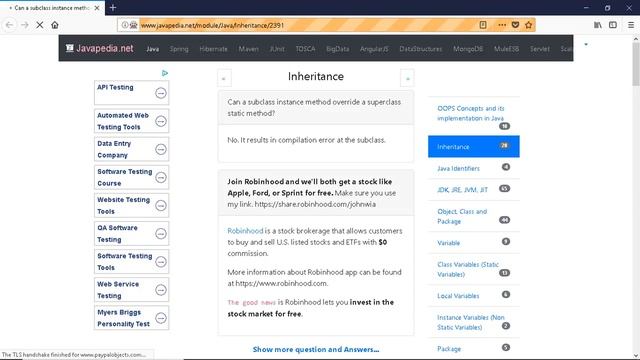
Task: Click arrow icon next to Automated Web Testing Tools
Action: tap(161, 121)
